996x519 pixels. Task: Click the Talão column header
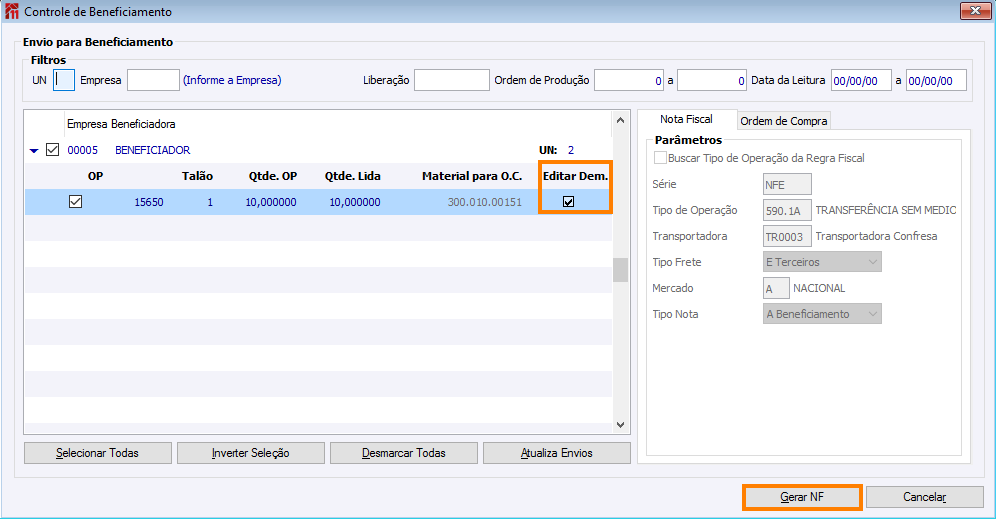pyautogui.click(x=198, y=176)
